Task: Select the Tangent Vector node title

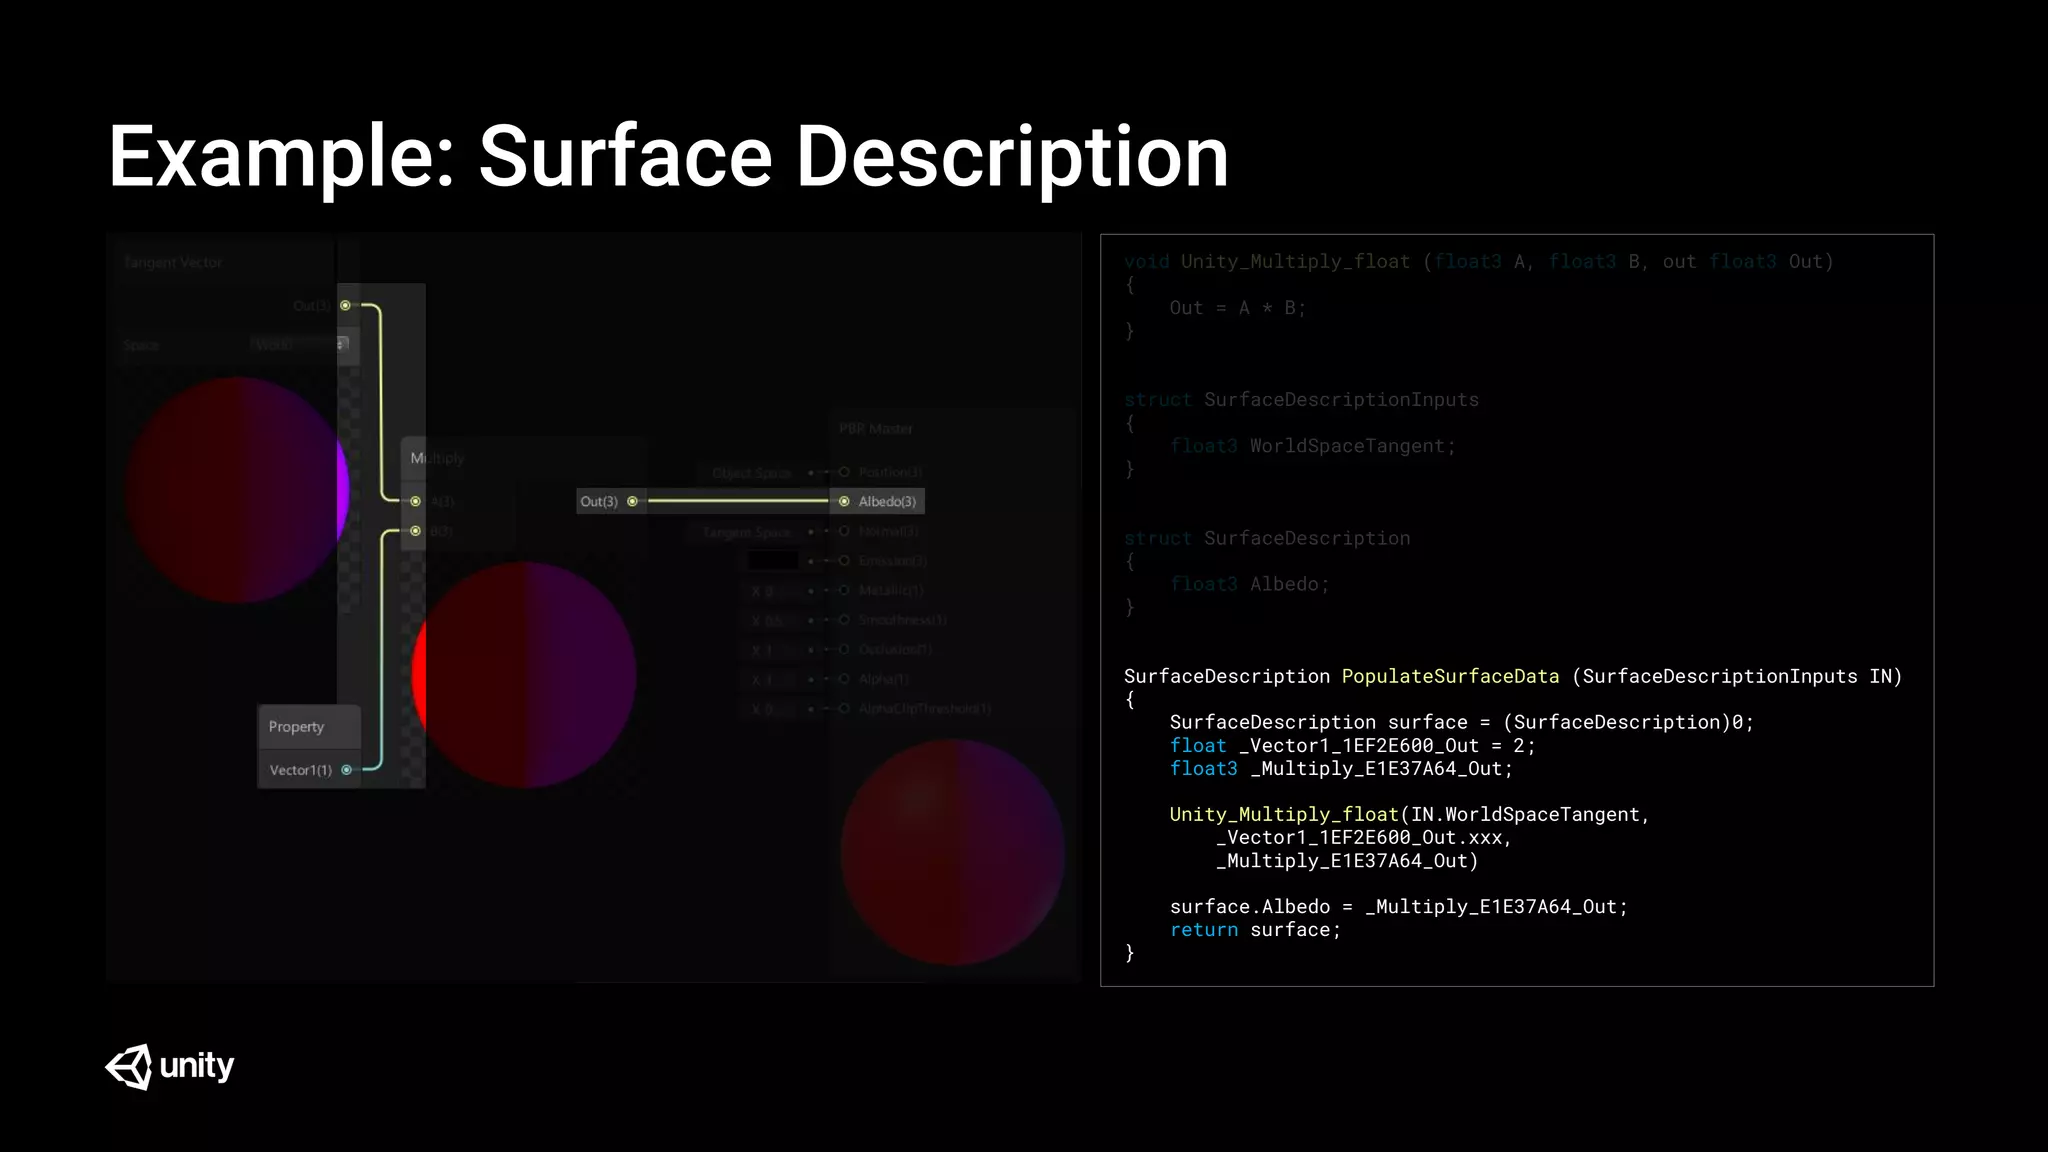Action: pos(173,262)
